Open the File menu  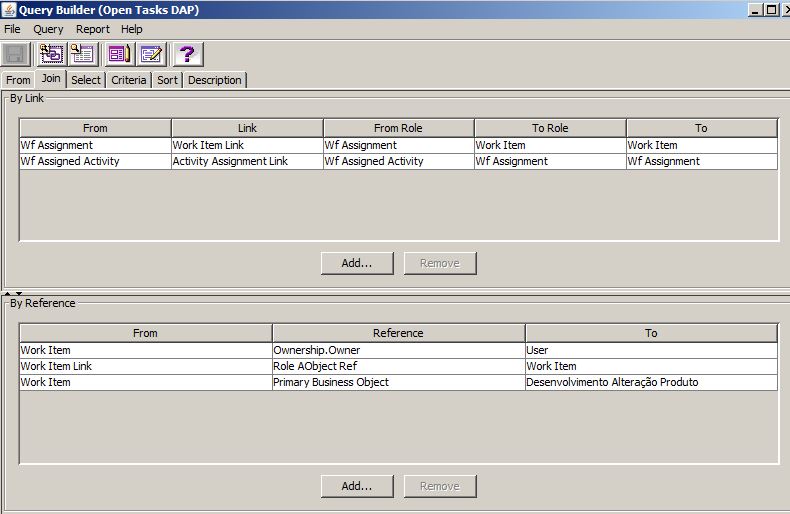click(12, 29)
